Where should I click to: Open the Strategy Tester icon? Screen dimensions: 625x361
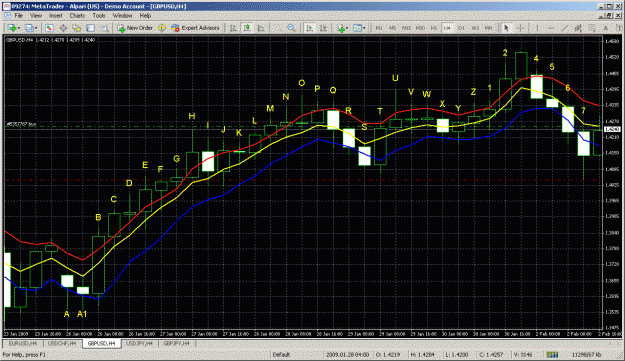(x=104, y=28)
